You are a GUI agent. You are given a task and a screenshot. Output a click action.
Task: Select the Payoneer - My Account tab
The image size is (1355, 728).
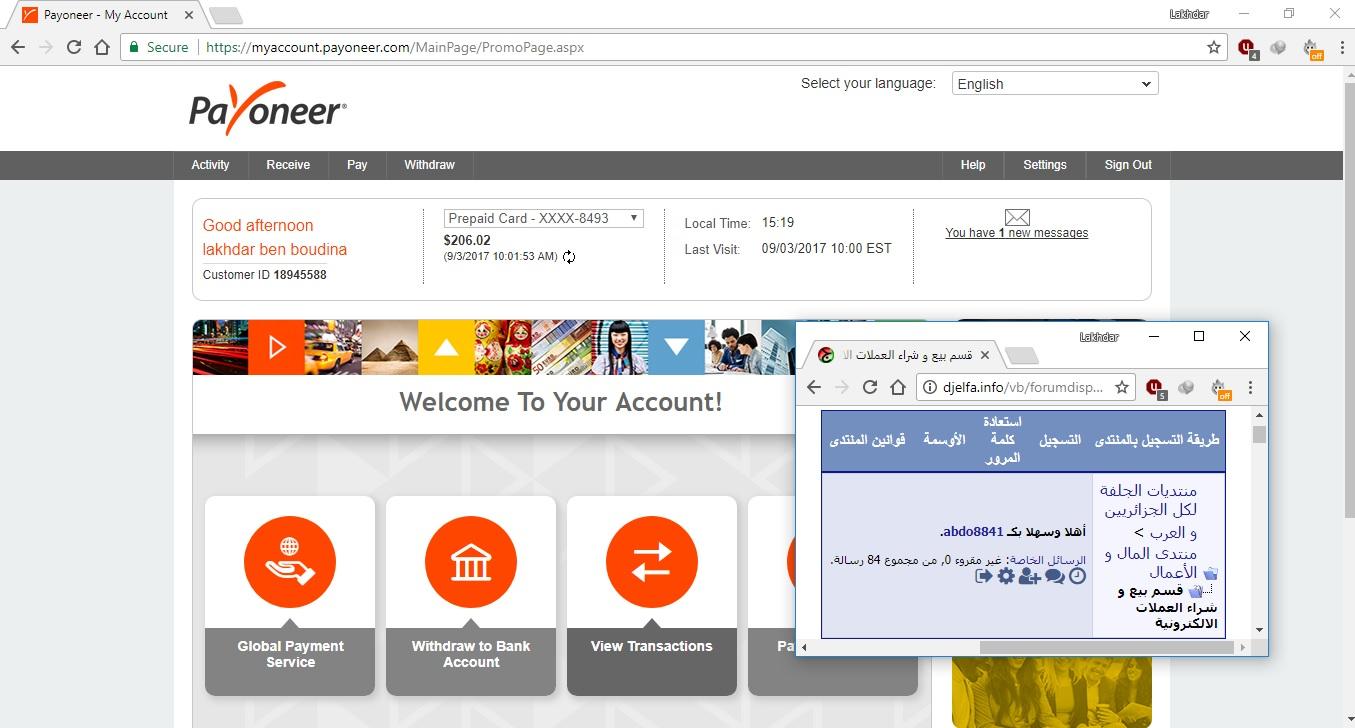click(106, 15)
